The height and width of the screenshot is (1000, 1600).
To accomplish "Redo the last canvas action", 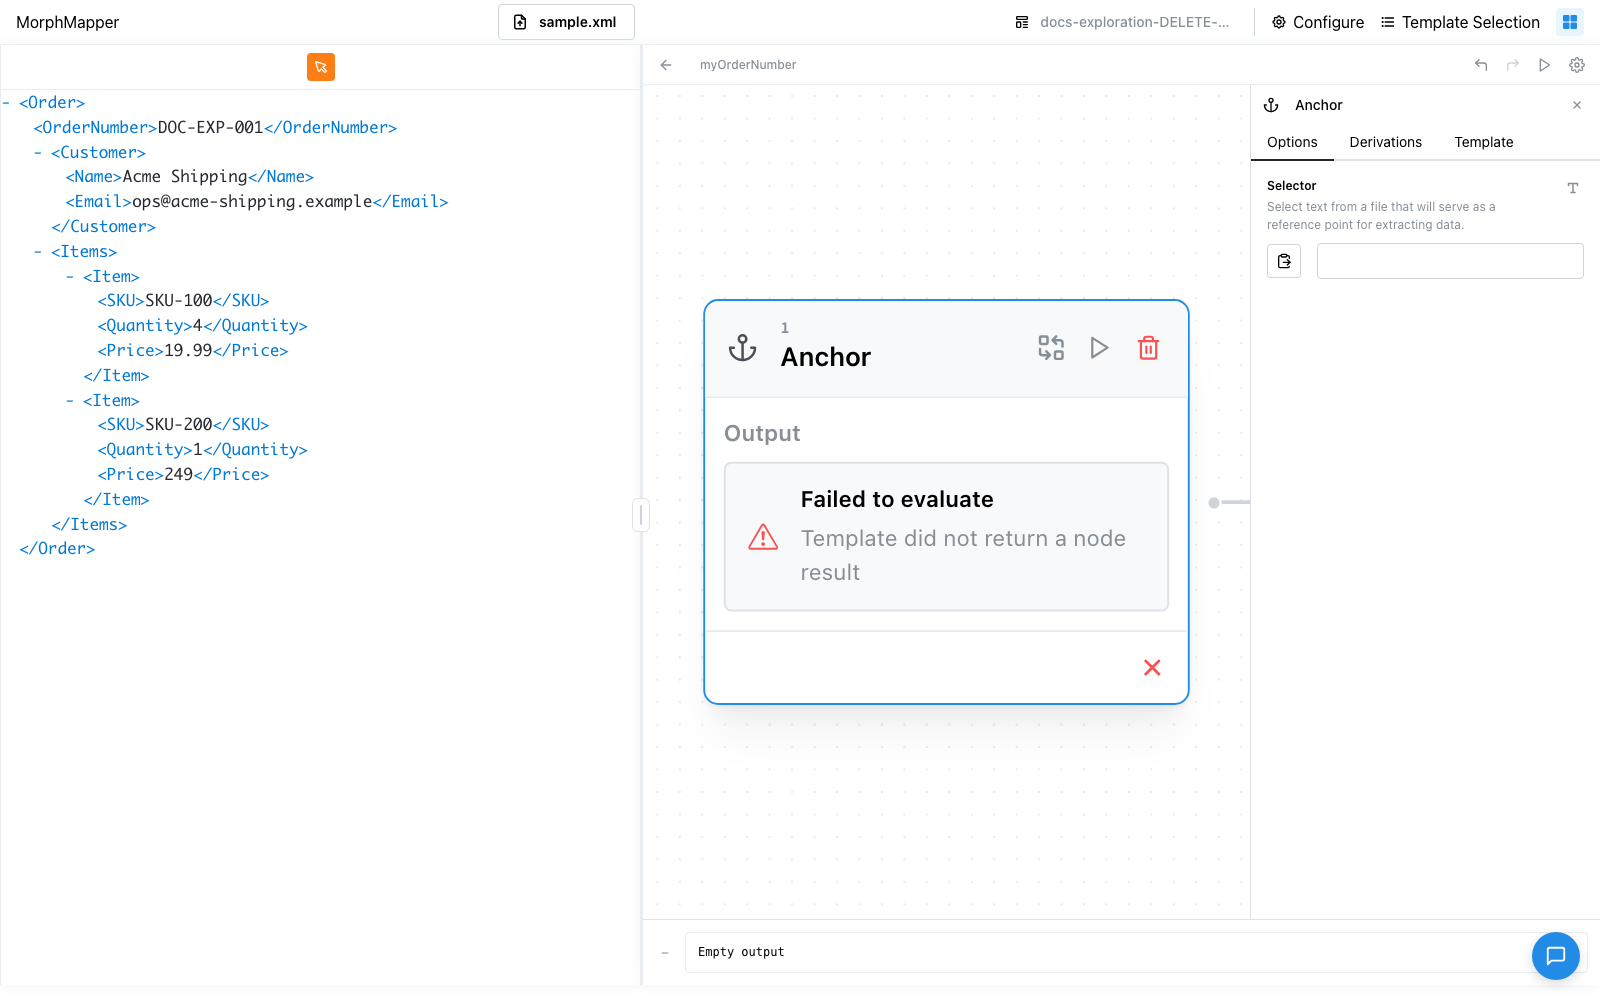I will (1513, 65).
